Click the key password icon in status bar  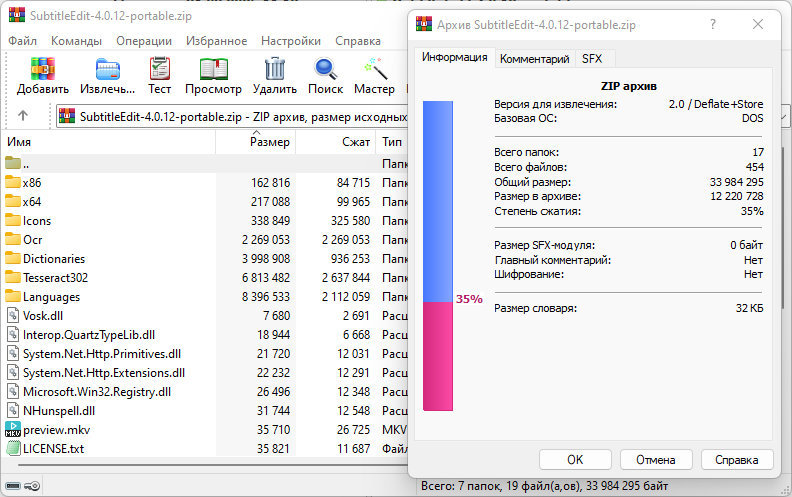(x=32, y=486)
